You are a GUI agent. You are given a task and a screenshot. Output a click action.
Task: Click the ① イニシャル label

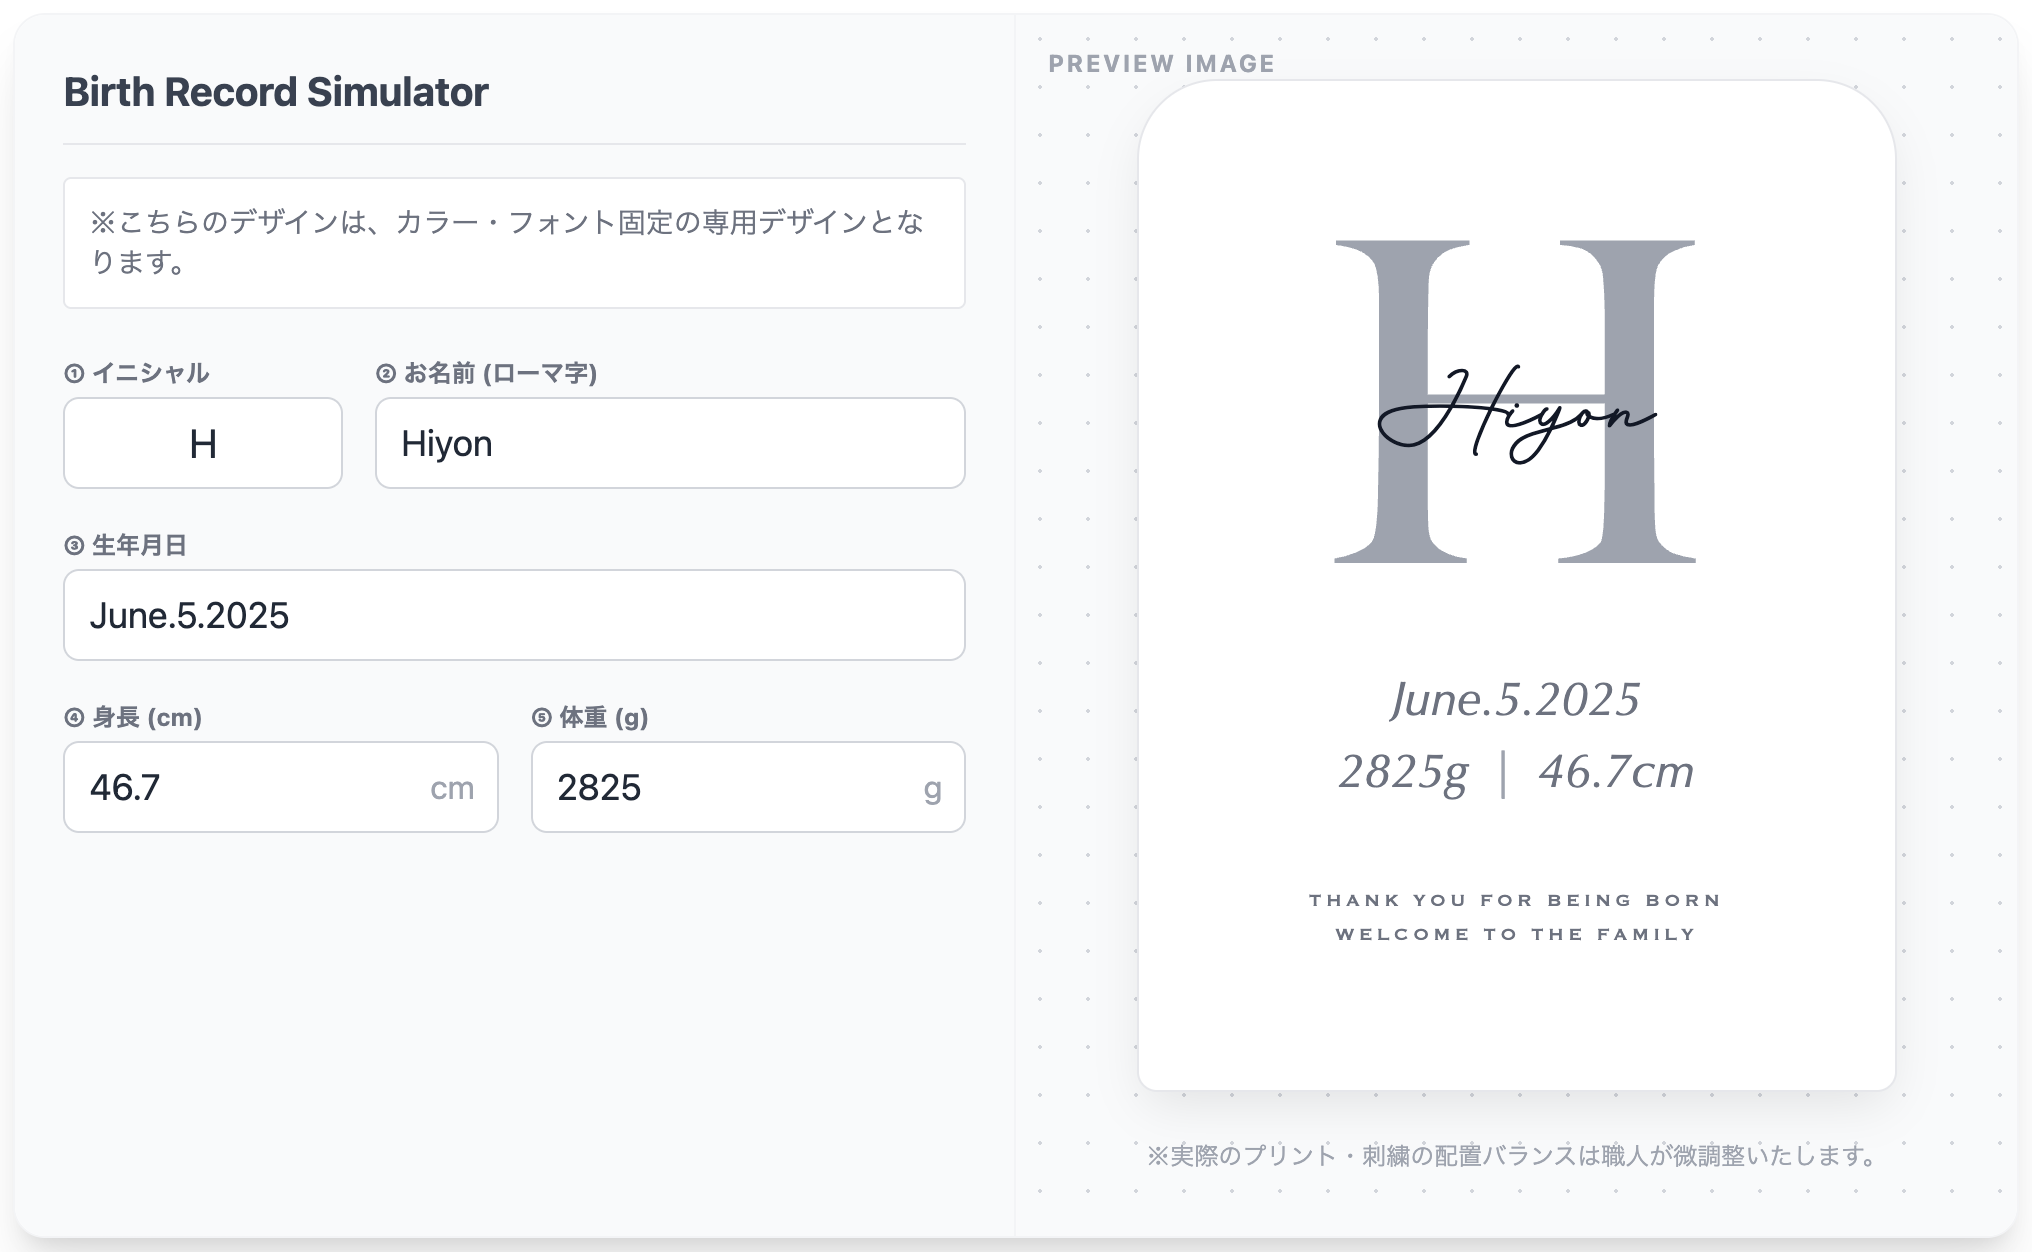137,373
